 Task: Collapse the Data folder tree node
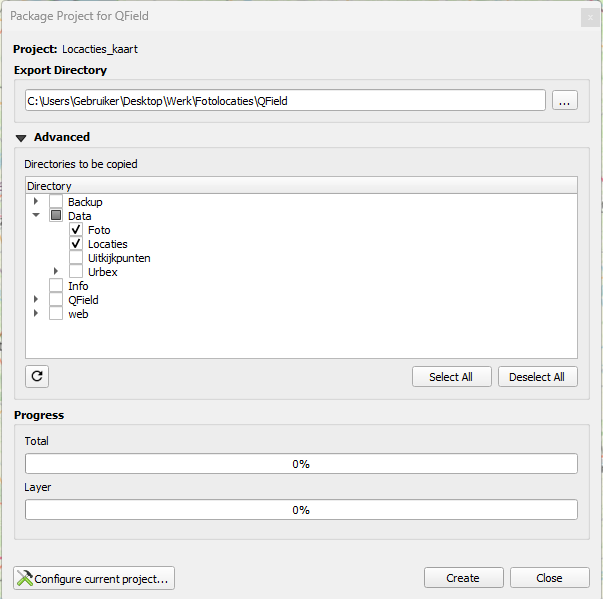[36, 215]
